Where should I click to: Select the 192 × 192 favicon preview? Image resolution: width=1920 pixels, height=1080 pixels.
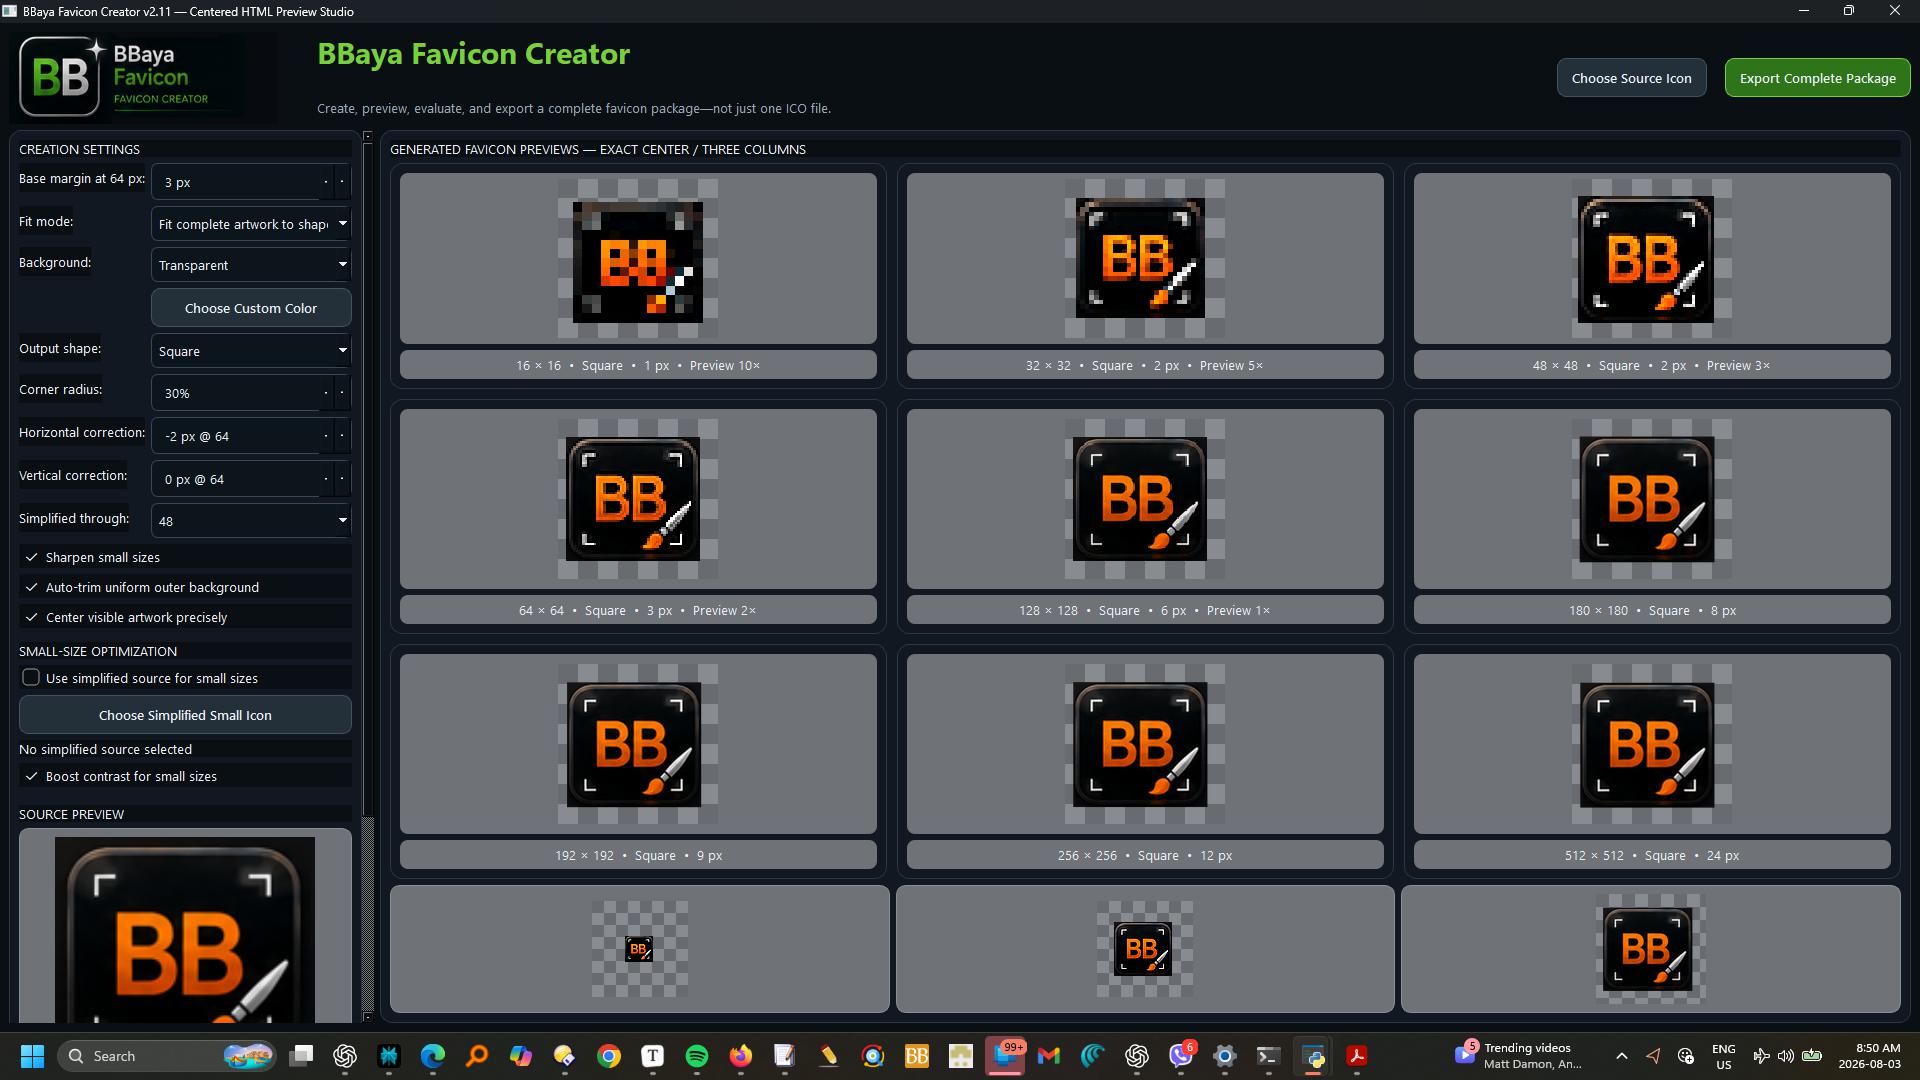[x=638, y=744]
